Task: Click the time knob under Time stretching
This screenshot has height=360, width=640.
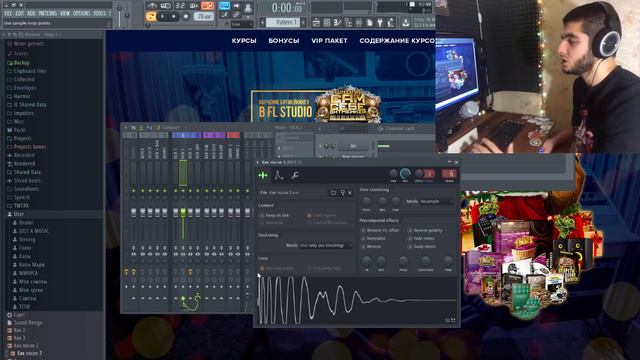Action: 396,201
